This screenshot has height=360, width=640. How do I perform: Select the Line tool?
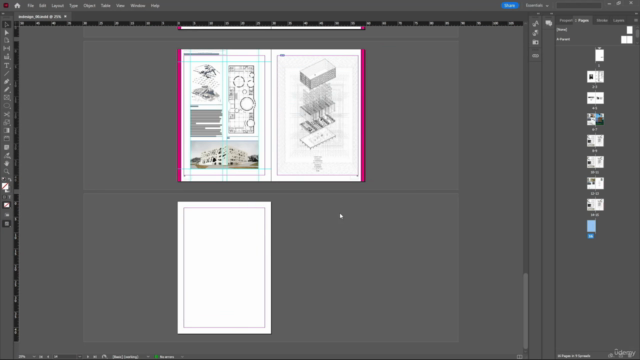(7, 73)
